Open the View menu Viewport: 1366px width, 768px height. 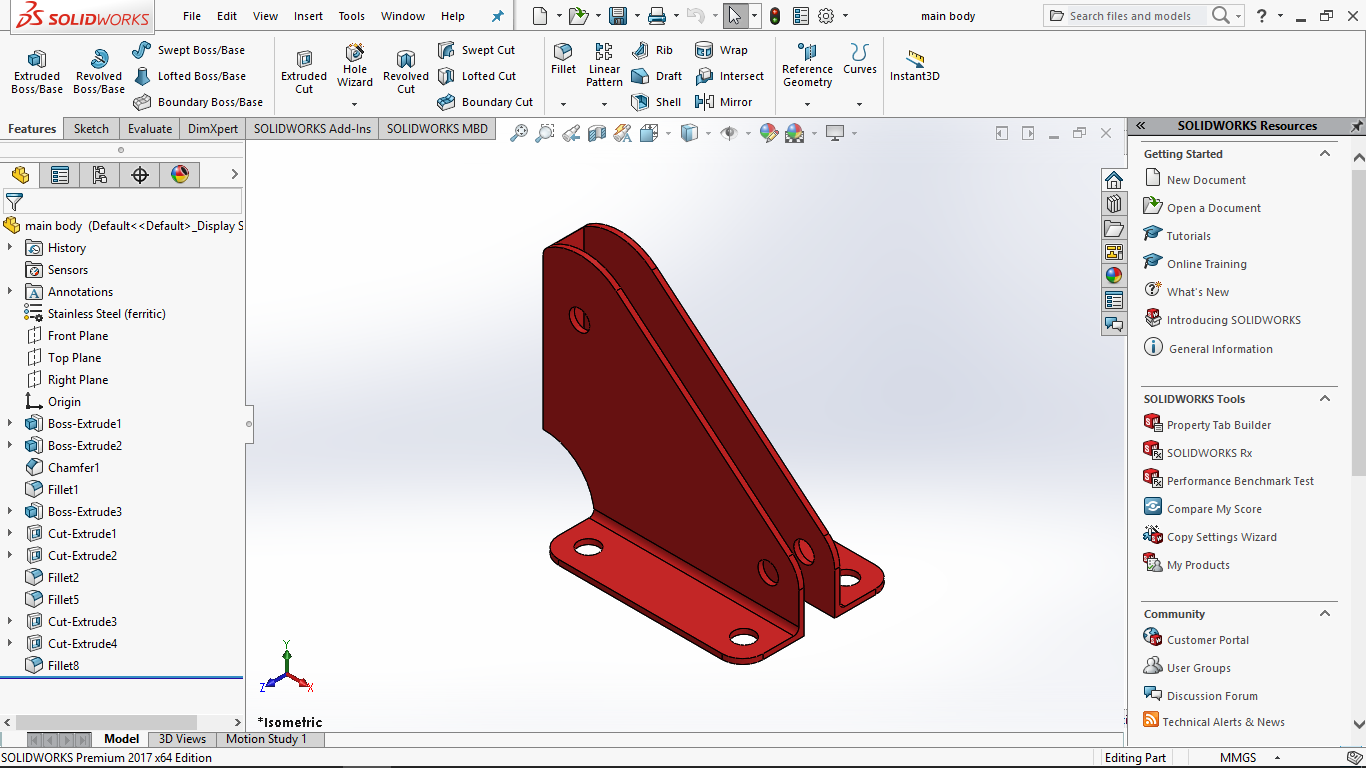click(x=266, y=16)
